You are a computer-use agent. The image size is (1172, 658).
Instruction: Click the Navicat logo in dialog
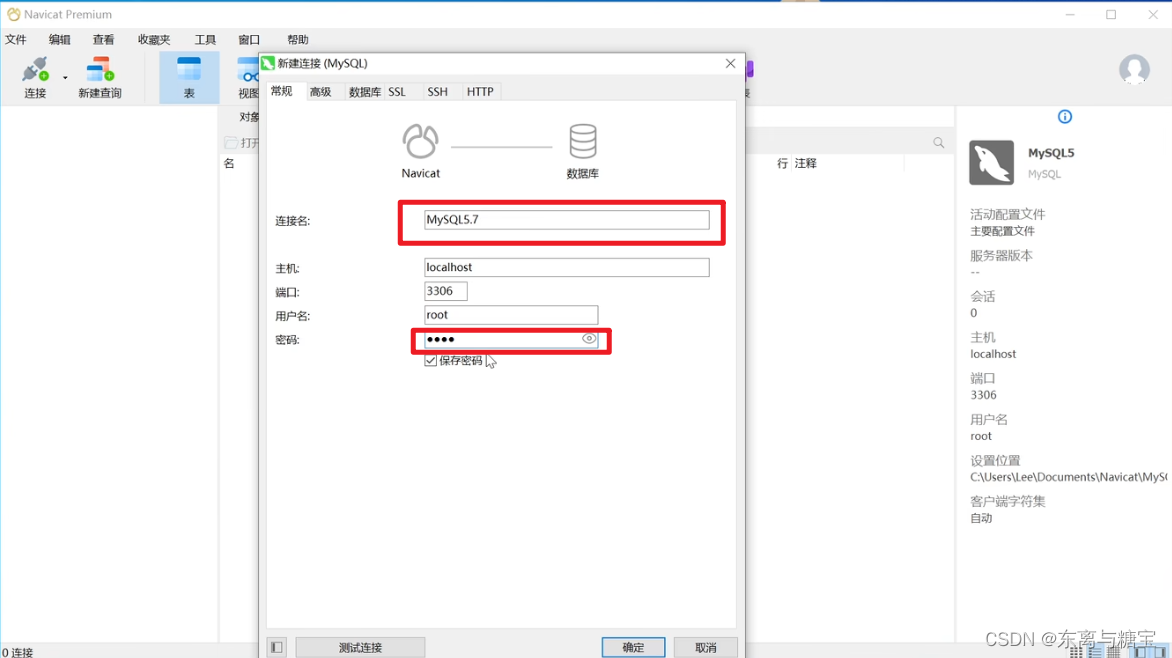click(x=420, y=141)
